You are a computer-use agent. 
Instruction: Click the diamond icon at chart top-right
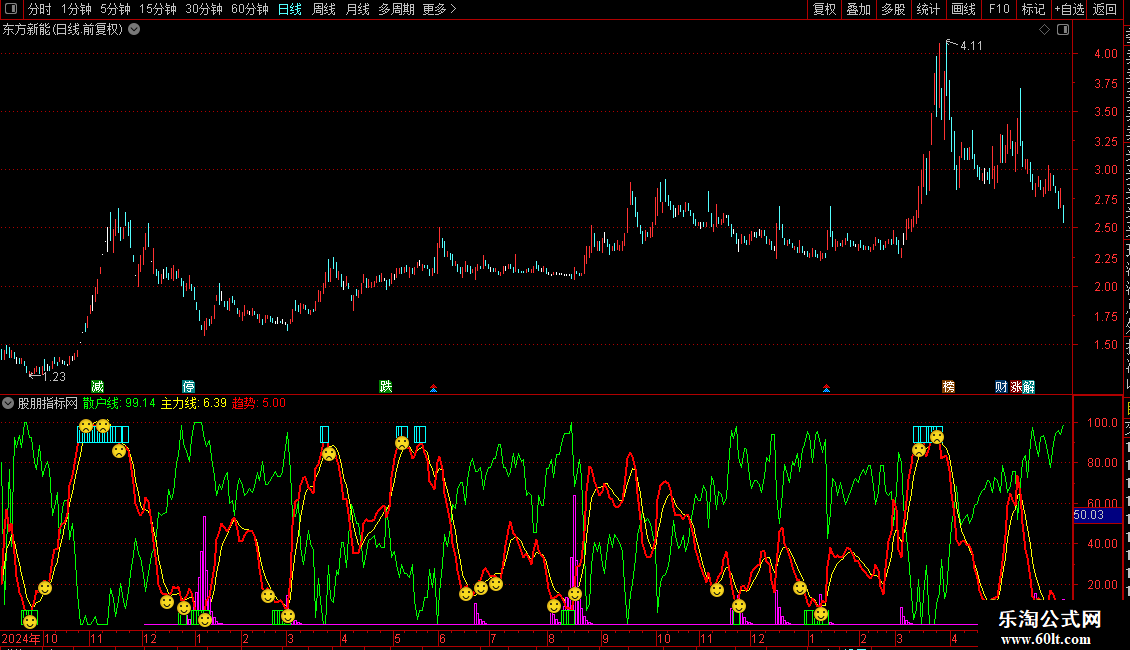coord(1044,30)
